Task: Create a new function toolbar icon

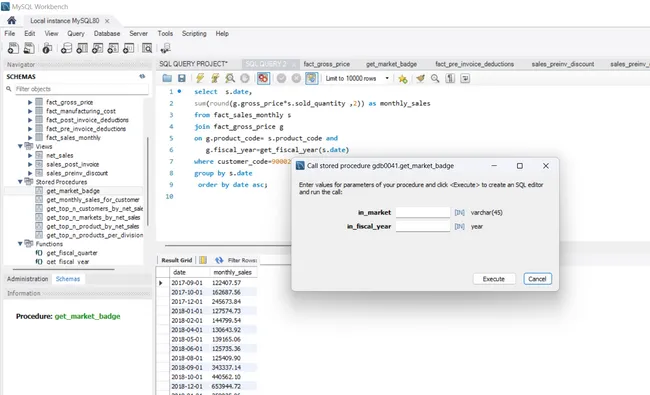Action: [129, 48]
